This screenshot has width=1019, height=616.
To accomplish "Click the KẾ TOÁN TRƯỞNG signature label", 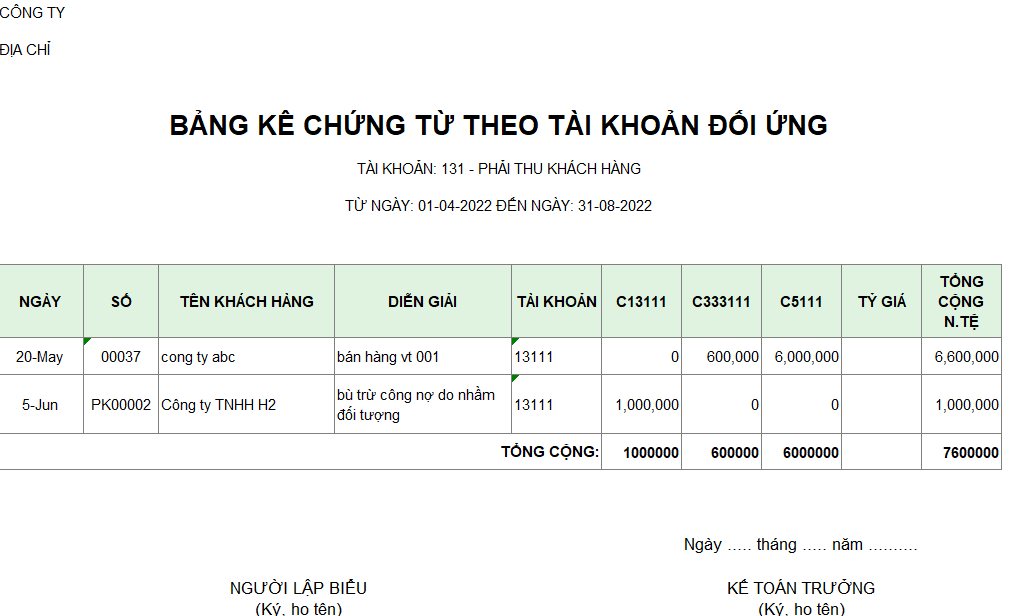I will tap(801, 588).
